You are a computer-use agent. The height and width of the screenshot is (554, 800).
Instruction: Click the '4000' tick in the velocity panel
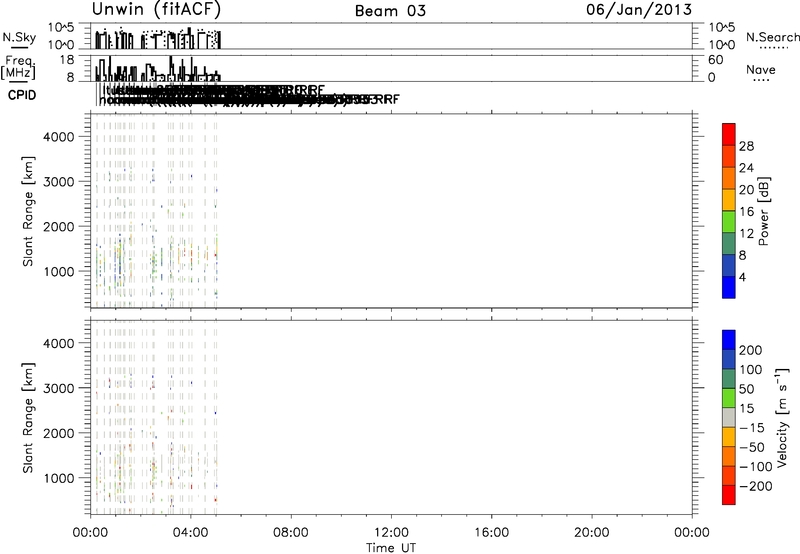point(59,343)
